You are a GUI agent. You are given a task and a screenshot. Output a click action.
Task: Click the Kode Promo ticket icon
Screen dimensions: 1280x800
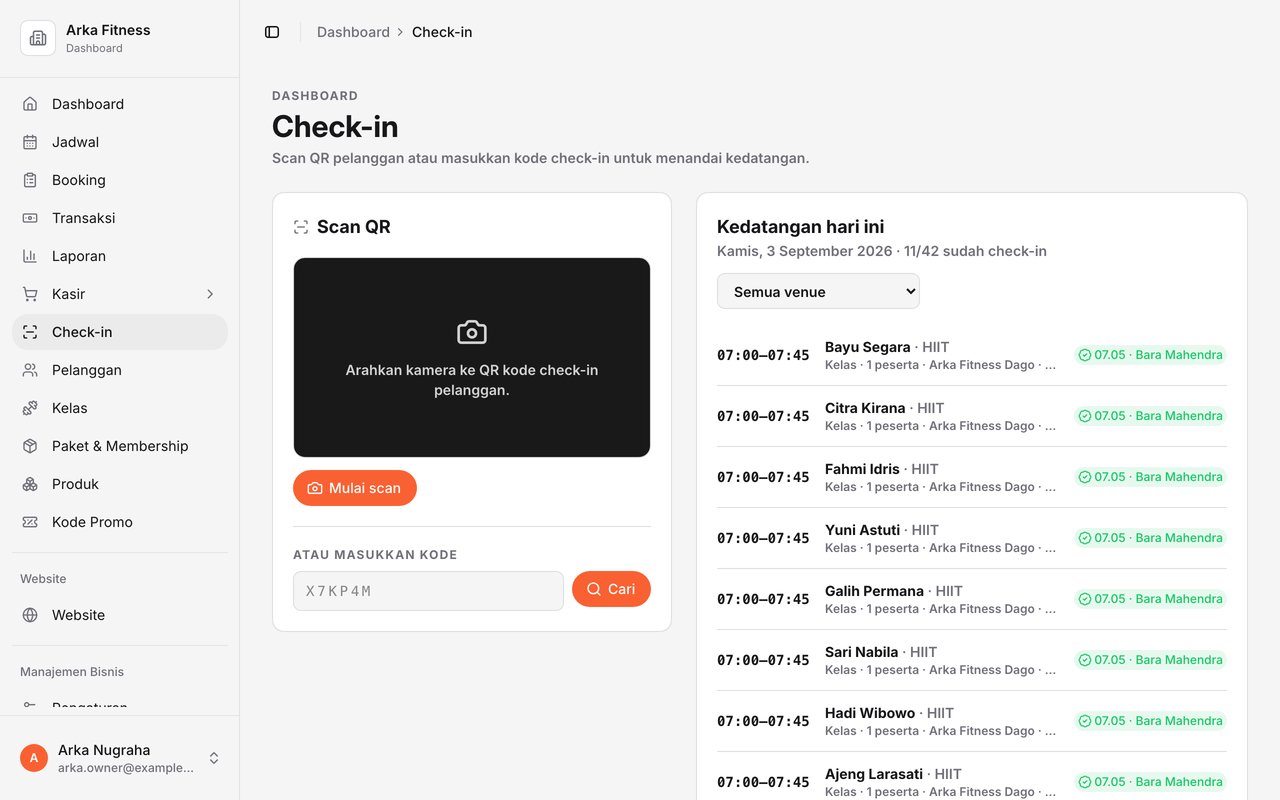pos(30,522)
